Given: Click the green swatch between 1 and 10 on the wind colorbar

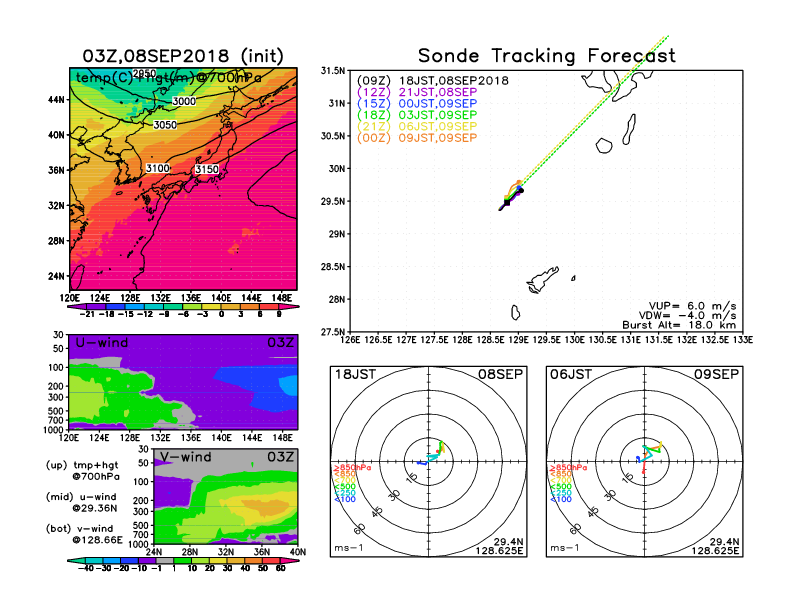Looking at the screenshot, I should pos(183,561).
